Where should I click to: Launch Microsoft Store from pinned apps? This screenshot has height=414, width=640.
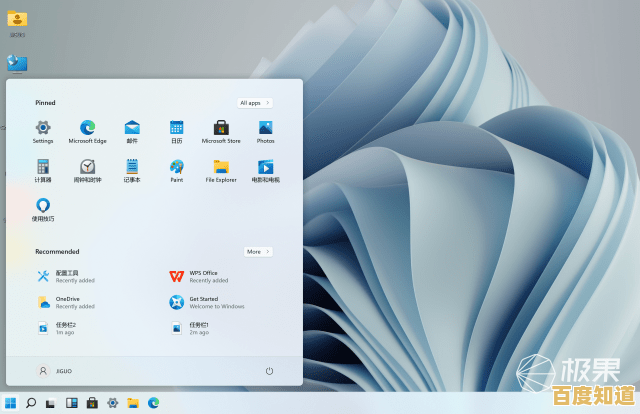point(221,128)
